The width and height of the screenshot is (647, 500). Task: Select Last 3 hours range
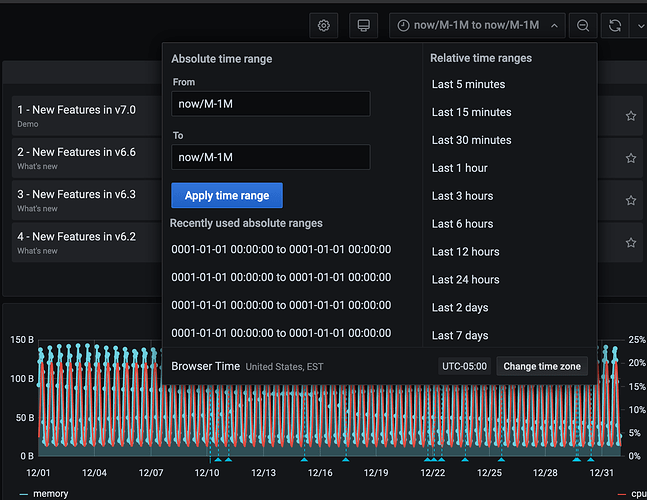463,196
